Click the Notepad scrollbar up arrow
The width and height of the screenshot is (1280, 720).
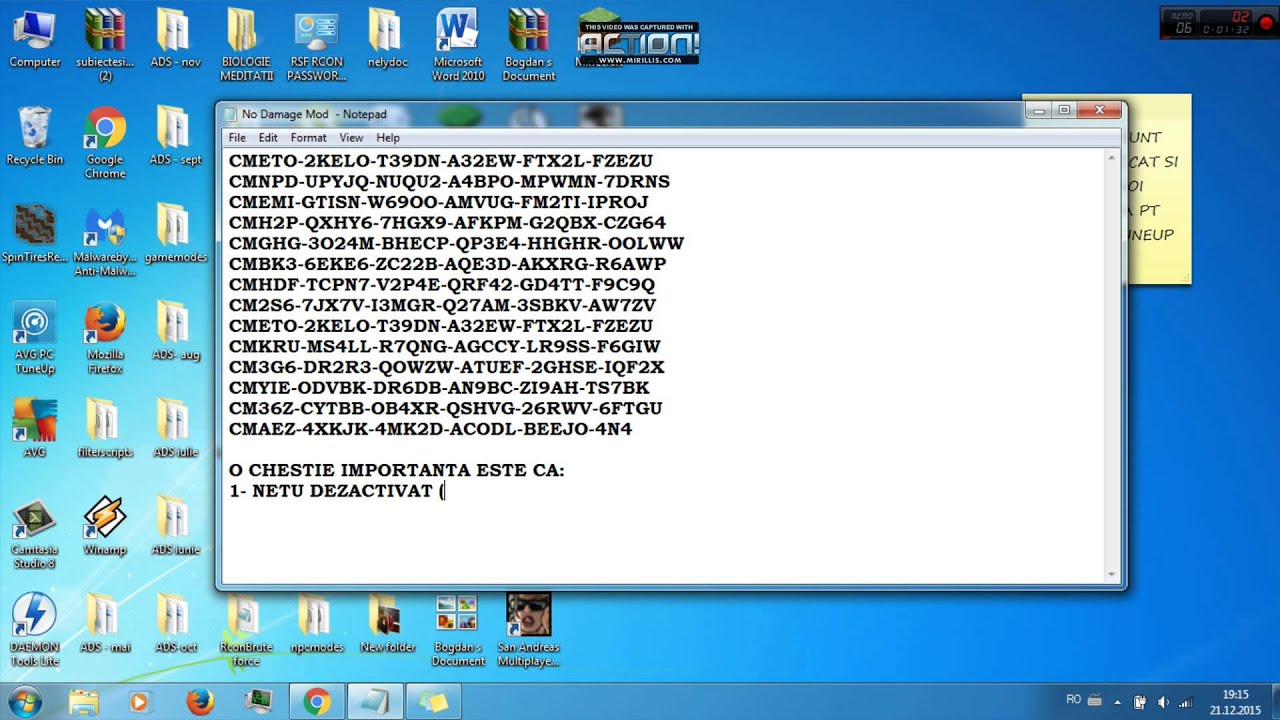point(1111,158)
